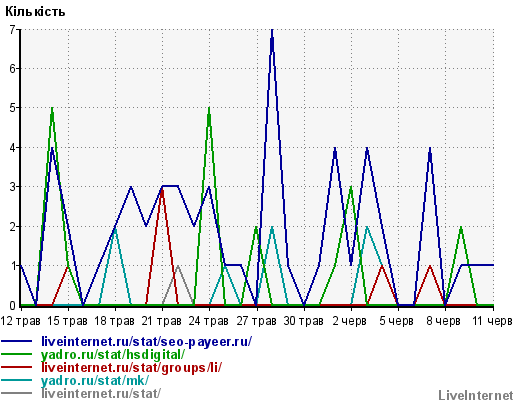Click the gray peak near 22 трав
The image size is (520, 405).
178,266
